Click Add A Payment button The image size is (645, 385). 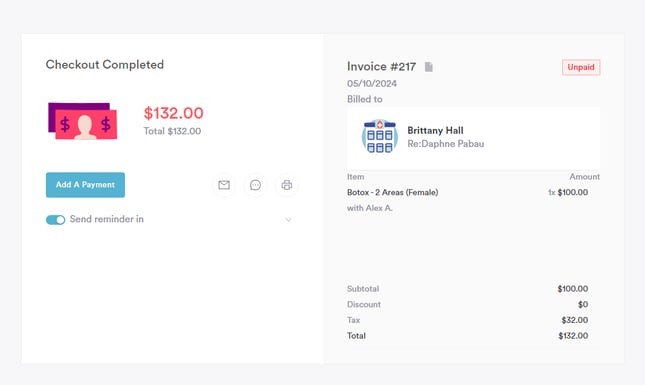coord(85,185)
